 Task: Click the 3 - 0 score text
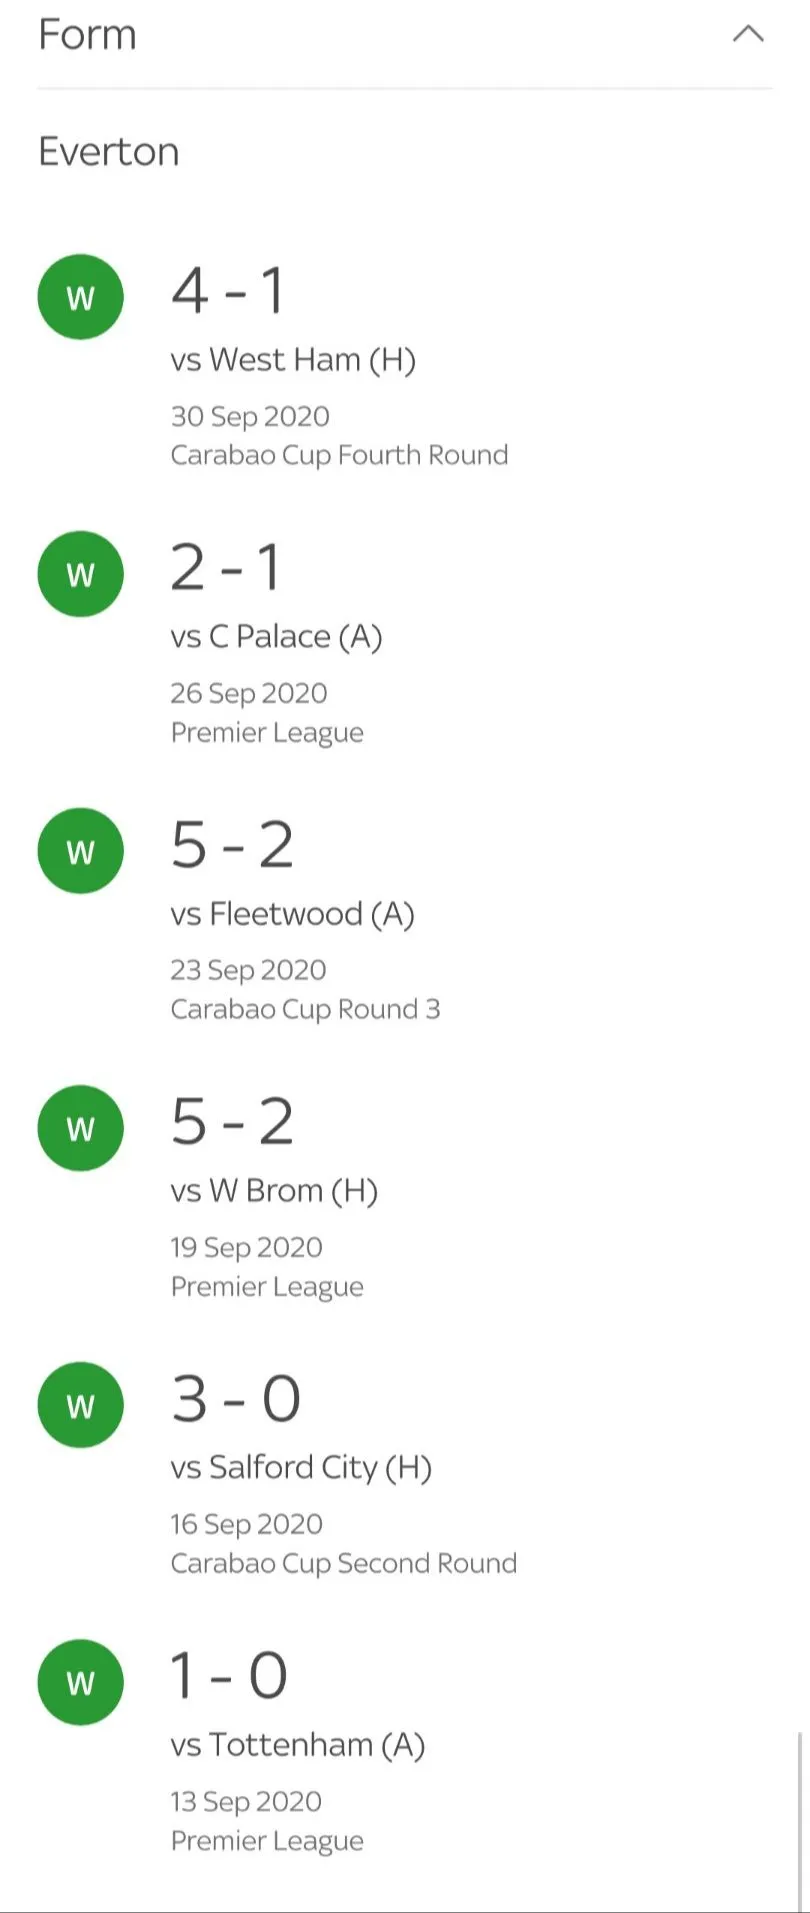click(x=236, y=1399)
